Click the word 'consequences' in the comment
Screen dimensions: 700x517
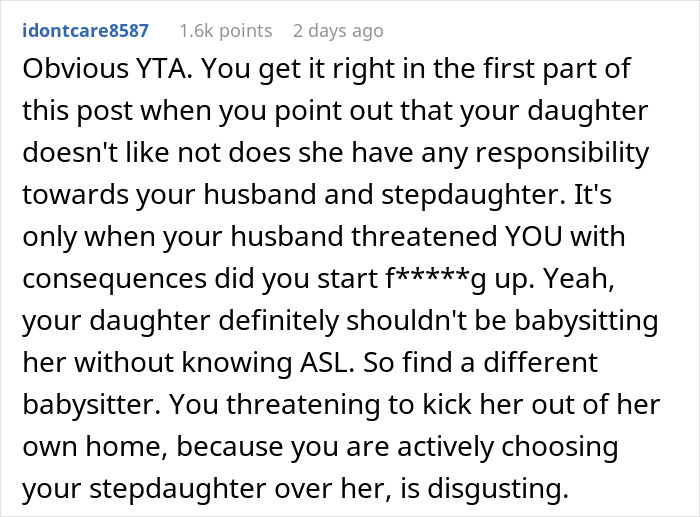pos(115,279)
